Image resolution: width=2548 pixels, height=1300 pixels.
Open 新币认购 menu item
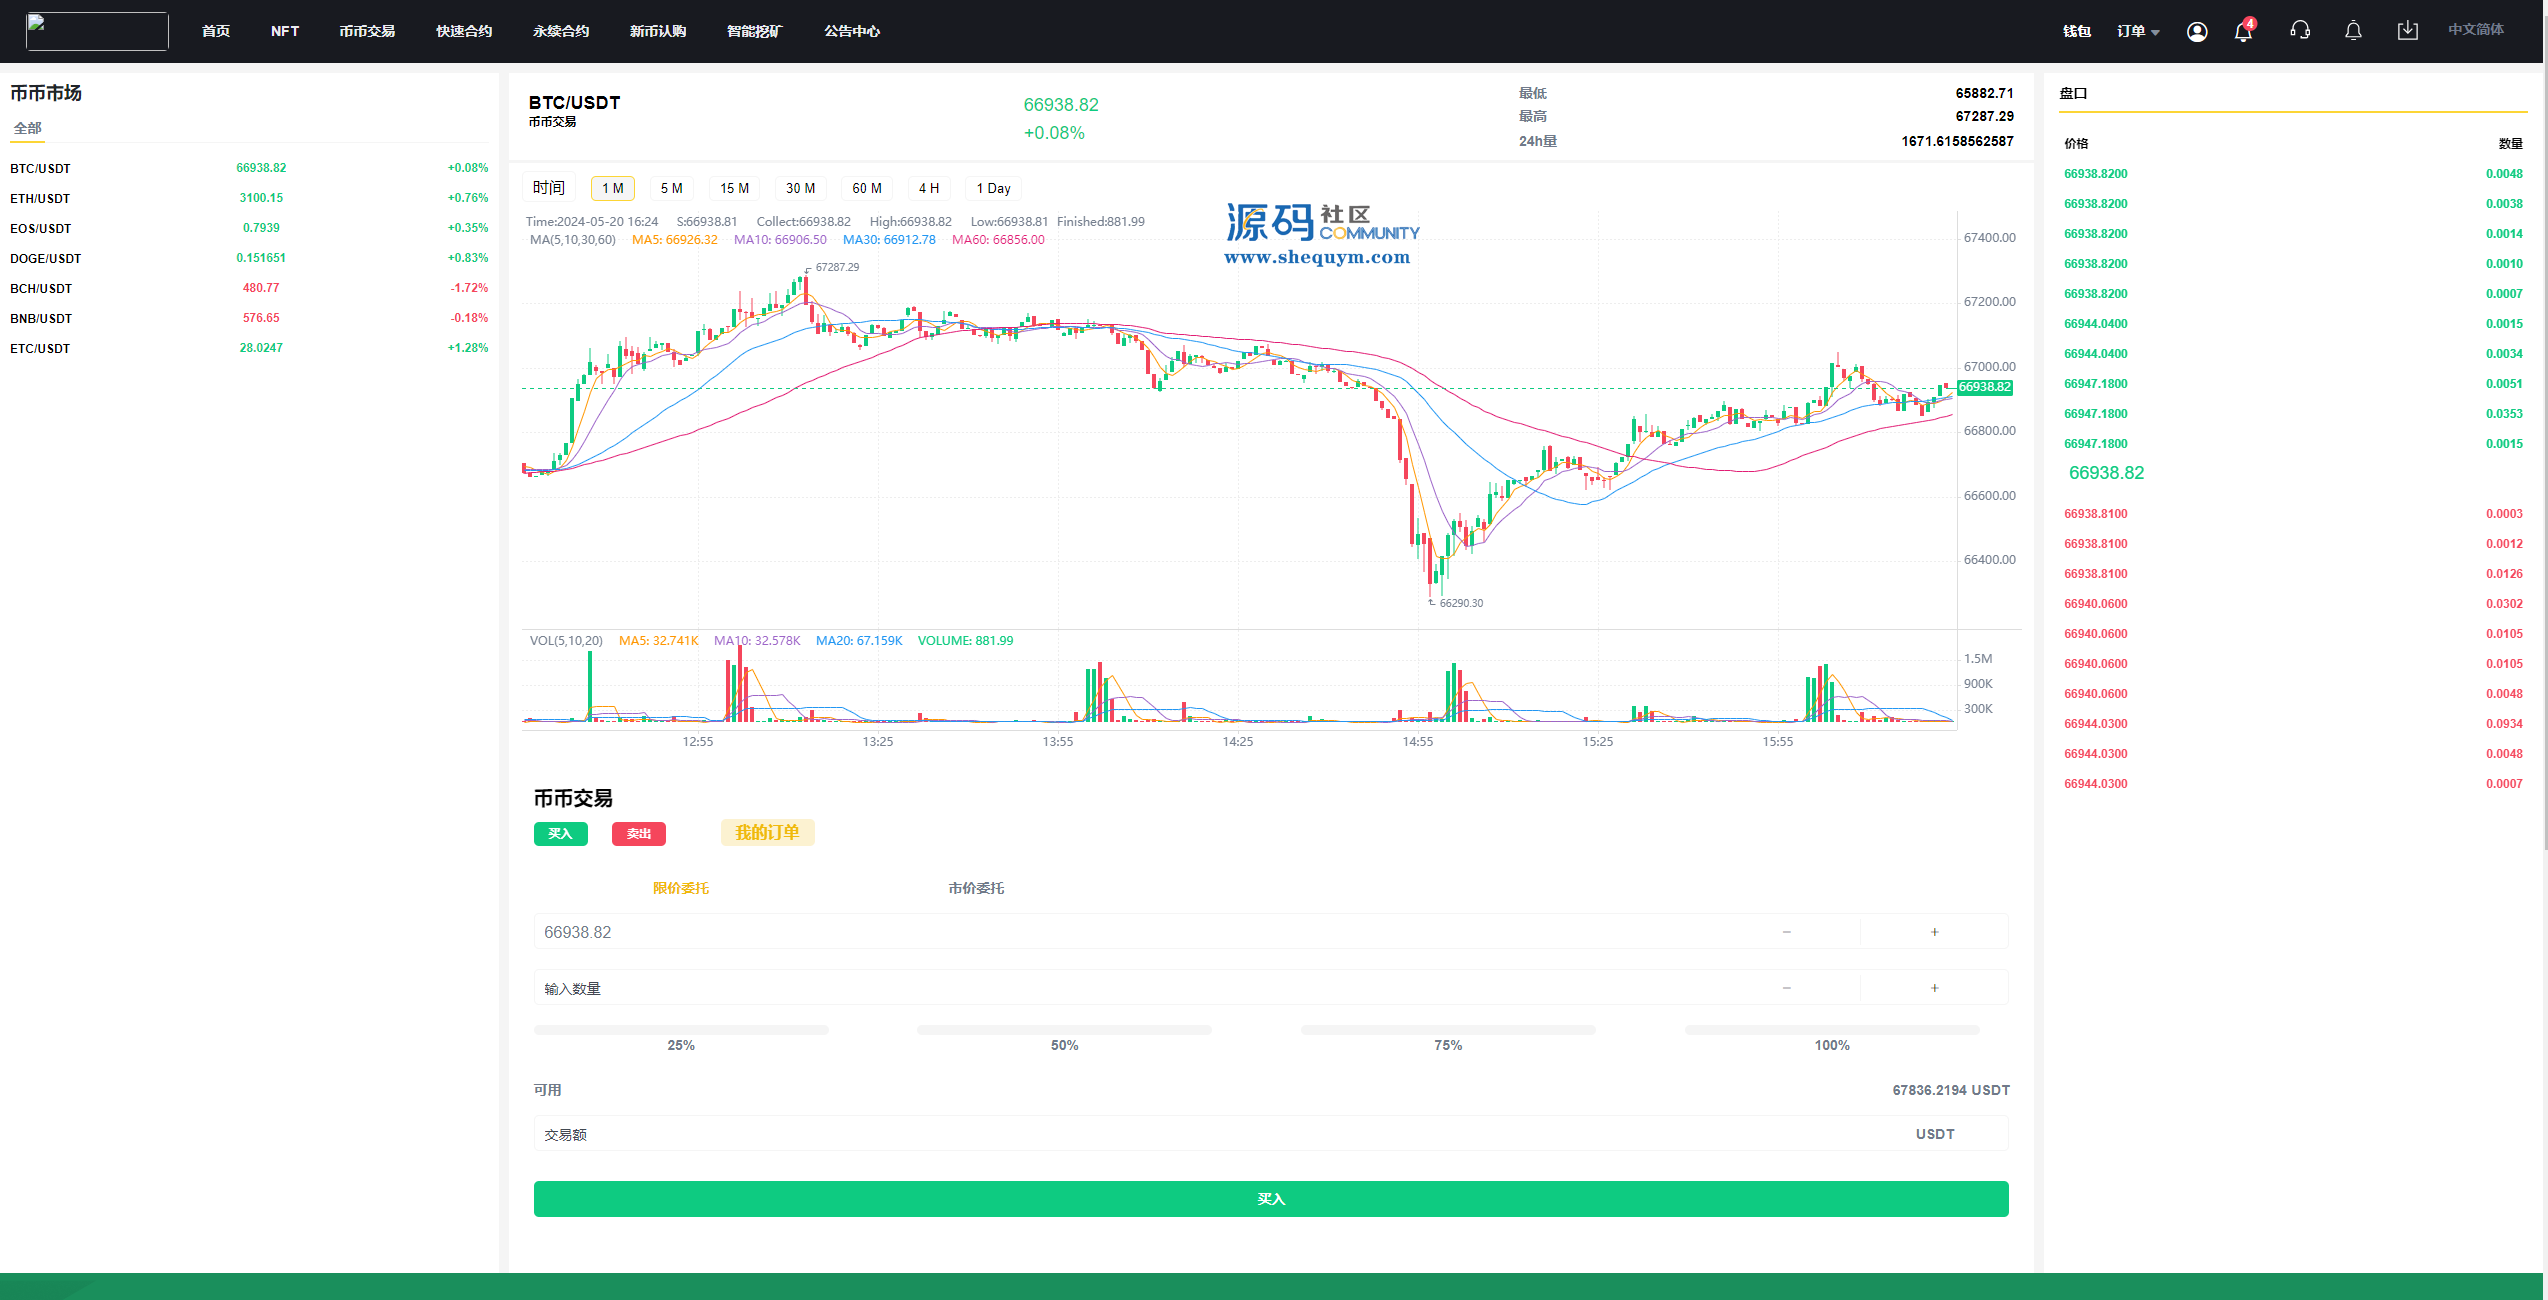pos(658,31)
